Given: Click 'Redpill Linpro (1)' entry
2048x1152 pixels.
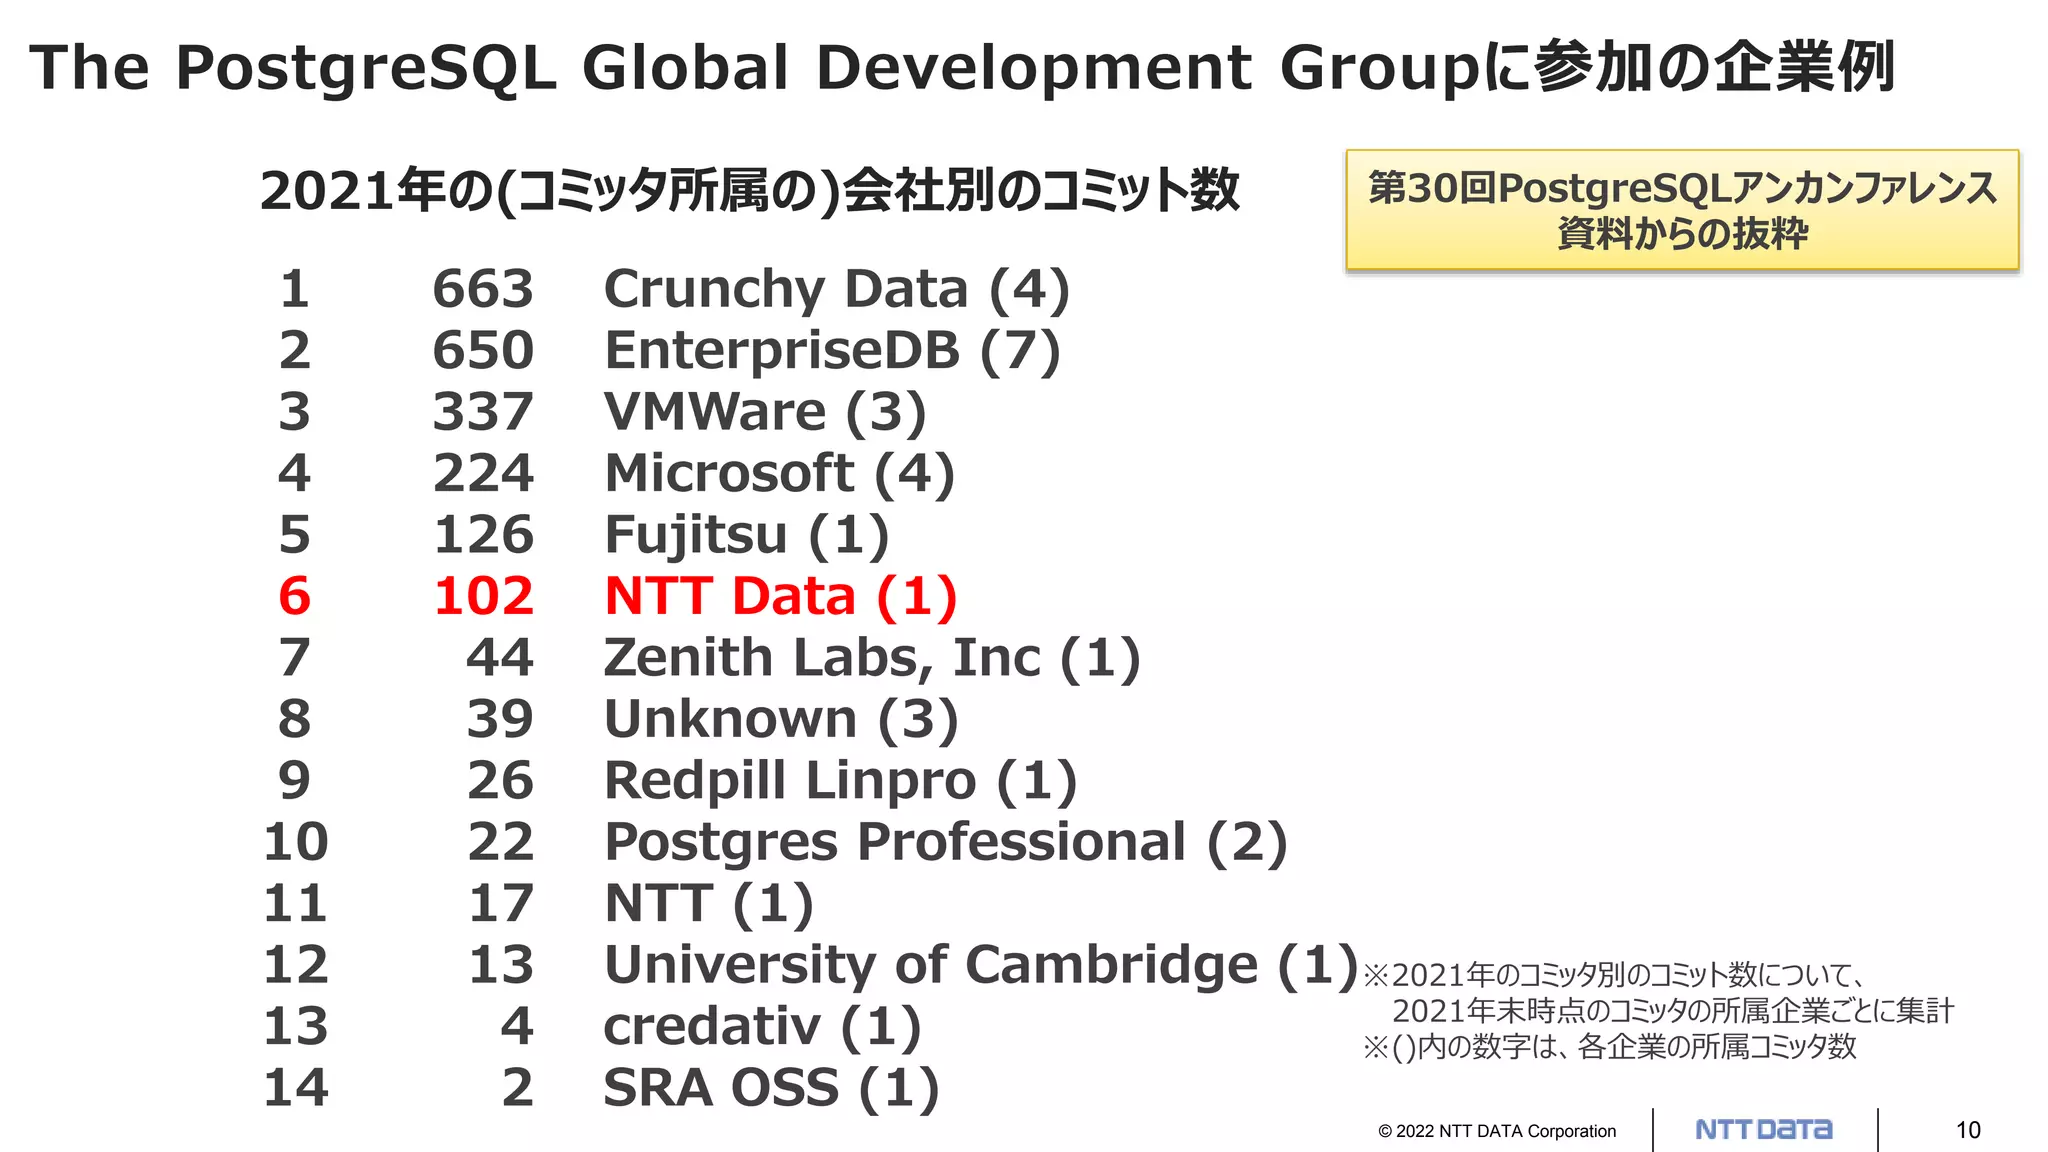Looking at the screenshot, I should point(840,781).
